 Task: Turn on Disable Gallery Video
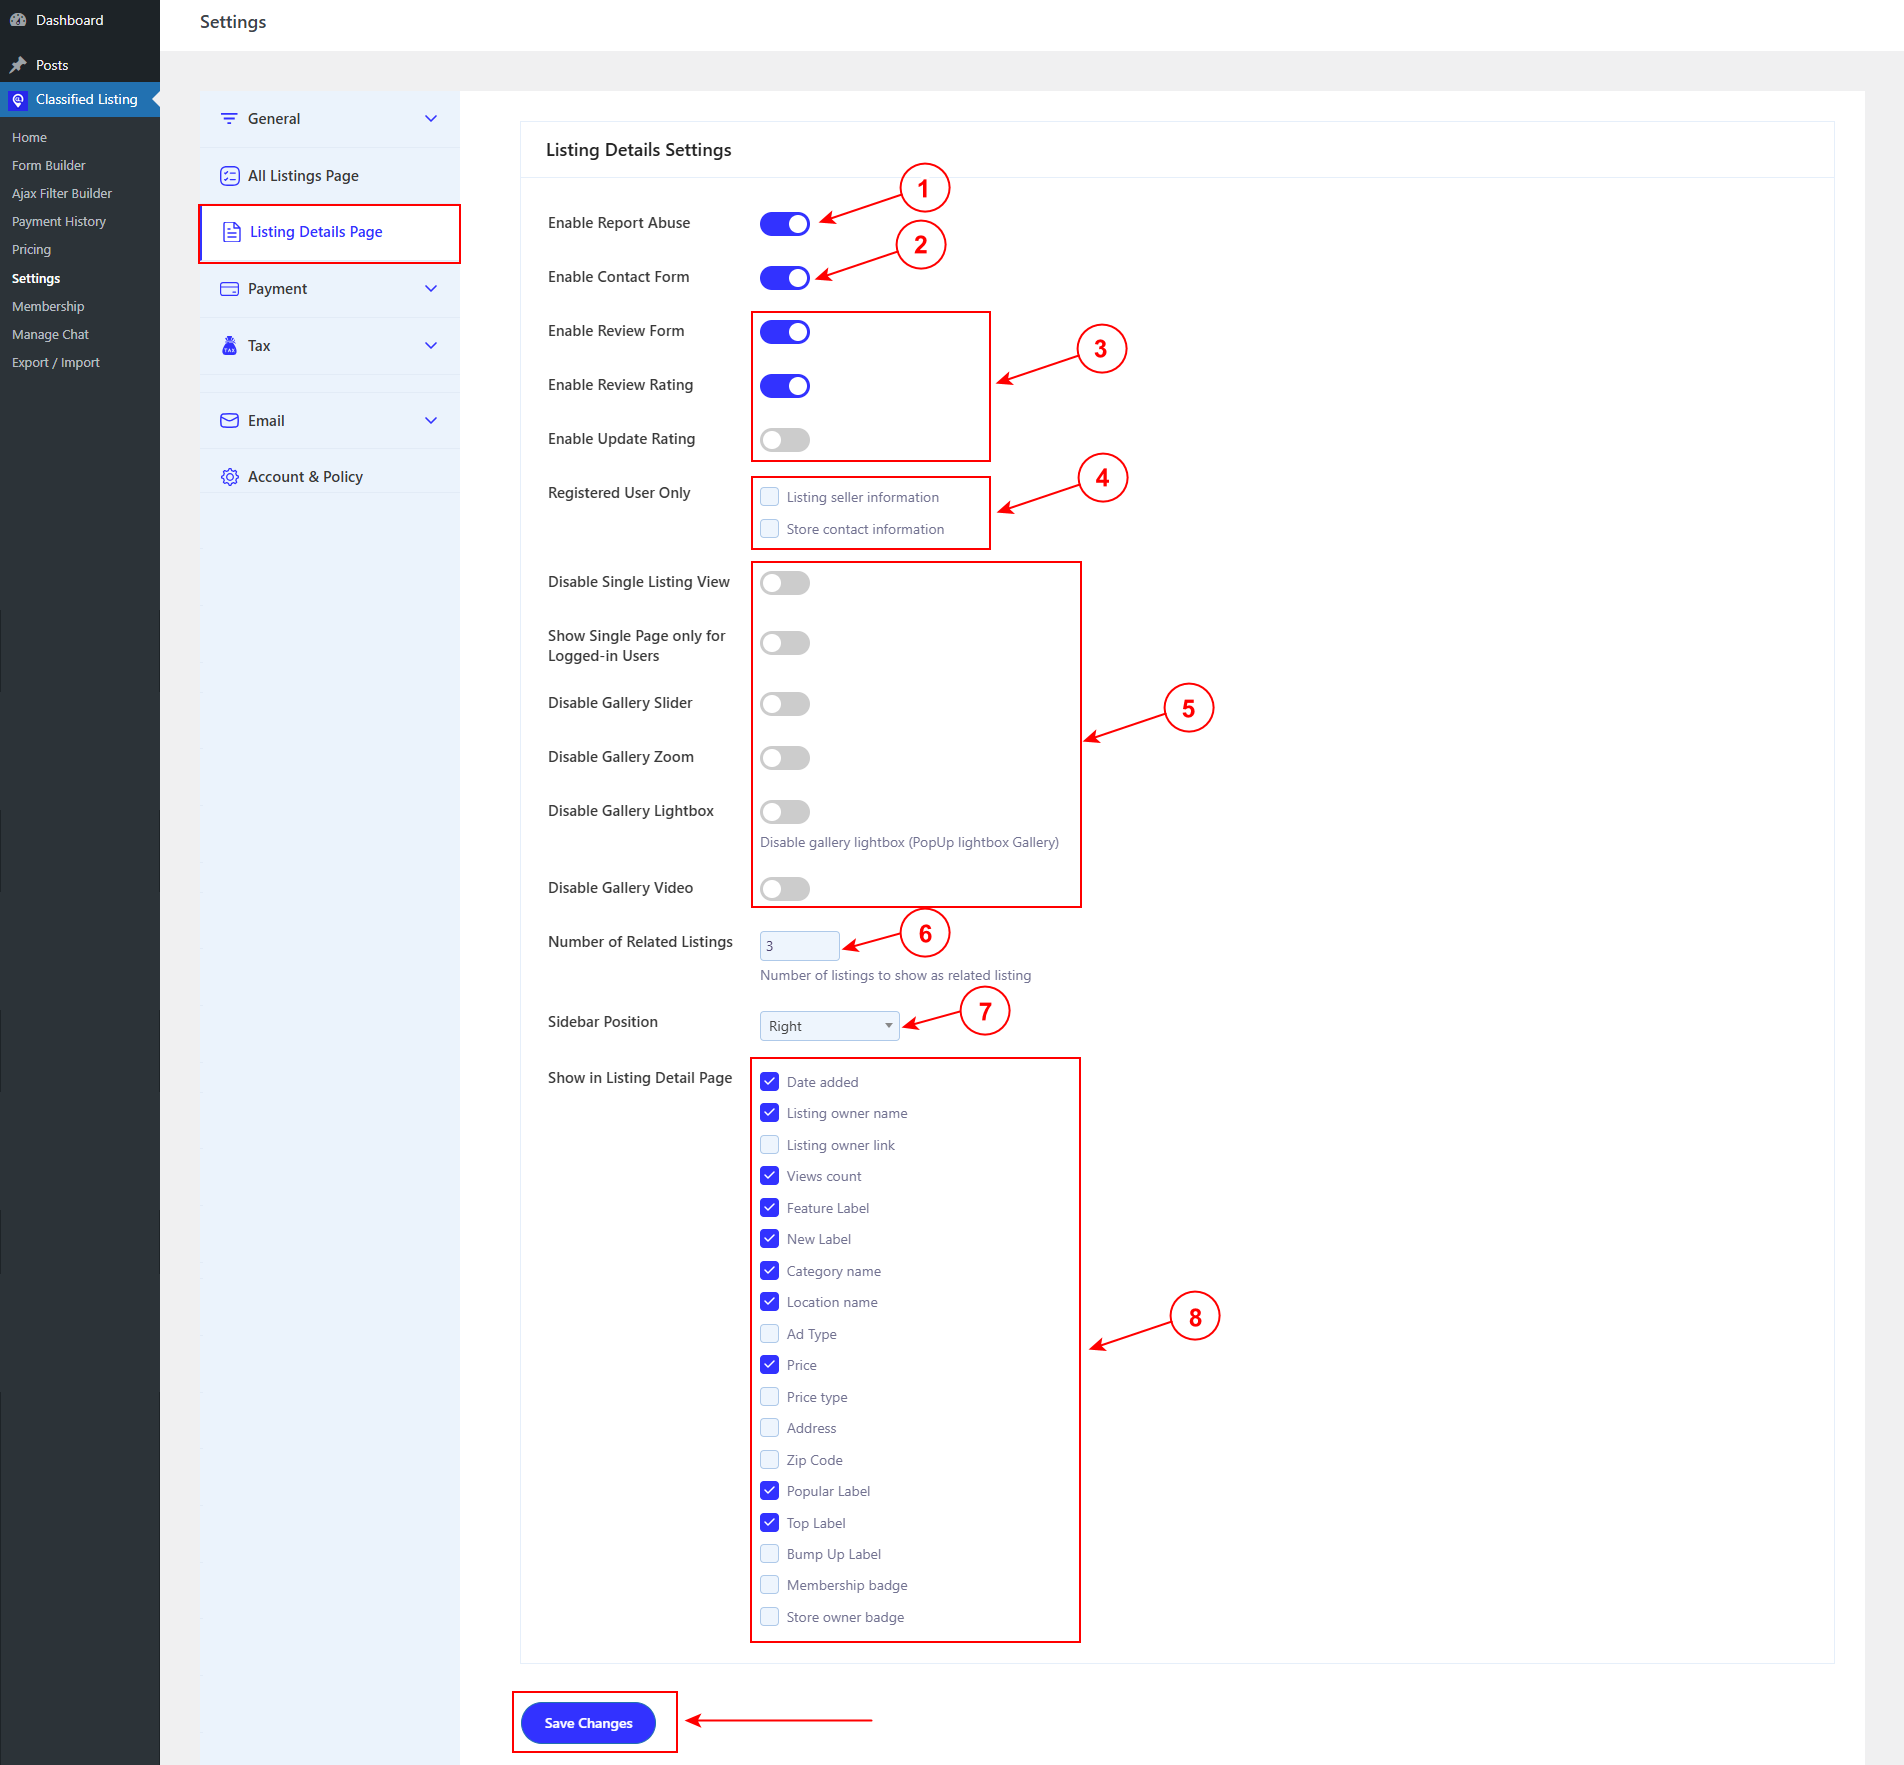coord(785,889)
